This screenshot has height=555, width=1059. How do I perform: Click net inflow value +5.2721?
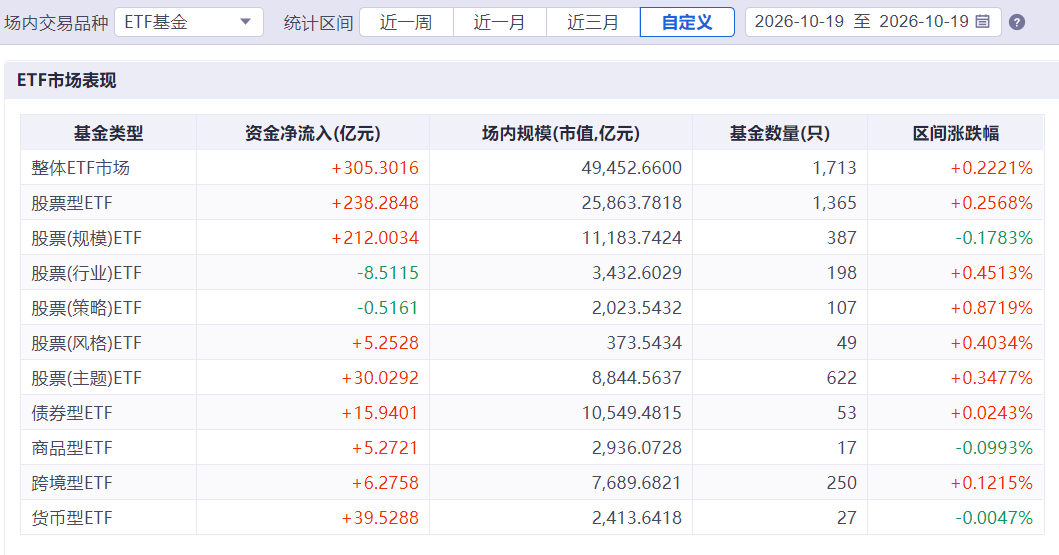click(x=385, y=448)
